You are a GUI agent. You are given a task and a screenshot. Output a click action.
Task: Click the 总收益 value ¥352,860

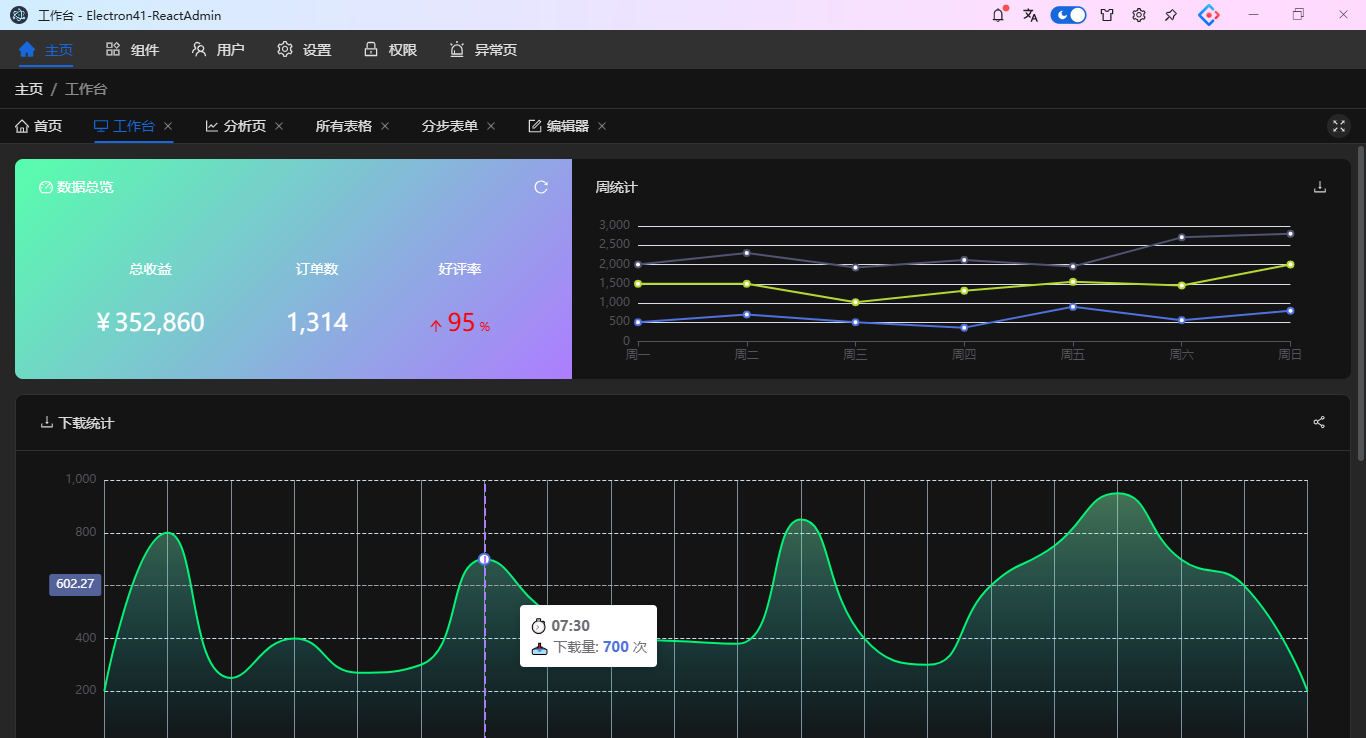[150, 322]
